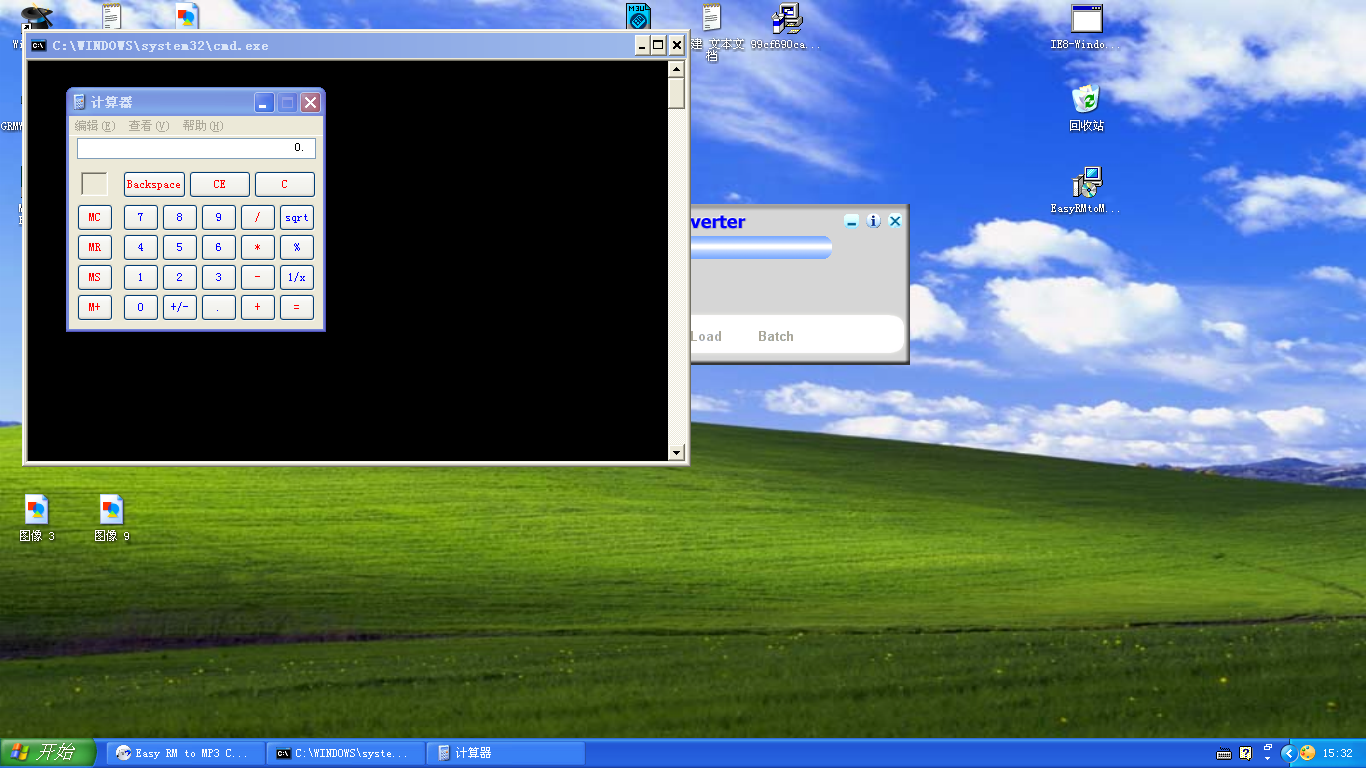Click digit 5 on the calculator
The image size is (1366, 768).
(180, 247)
